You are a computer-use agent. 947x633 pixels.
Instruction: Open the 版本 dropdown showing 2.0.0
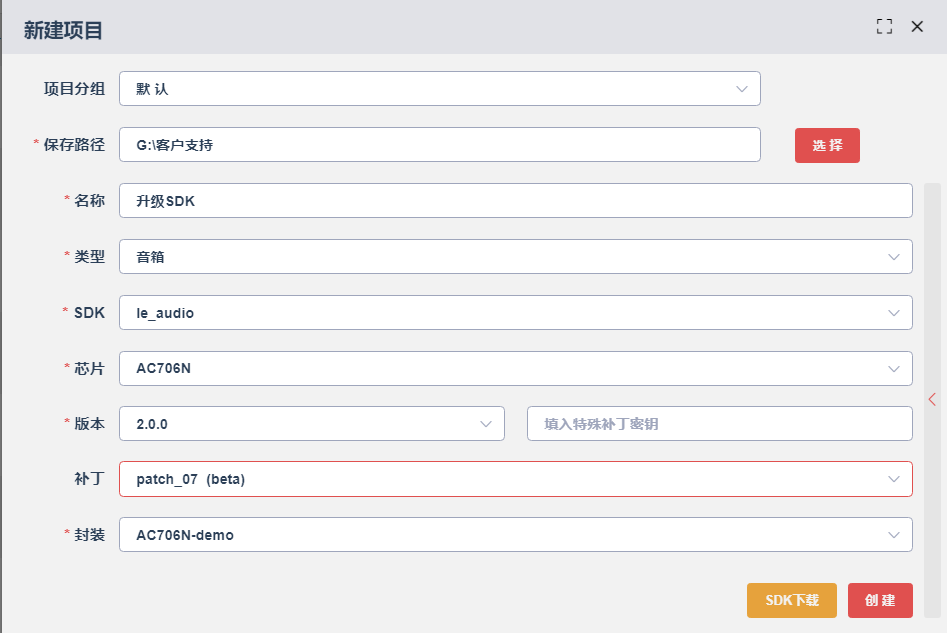312,424
